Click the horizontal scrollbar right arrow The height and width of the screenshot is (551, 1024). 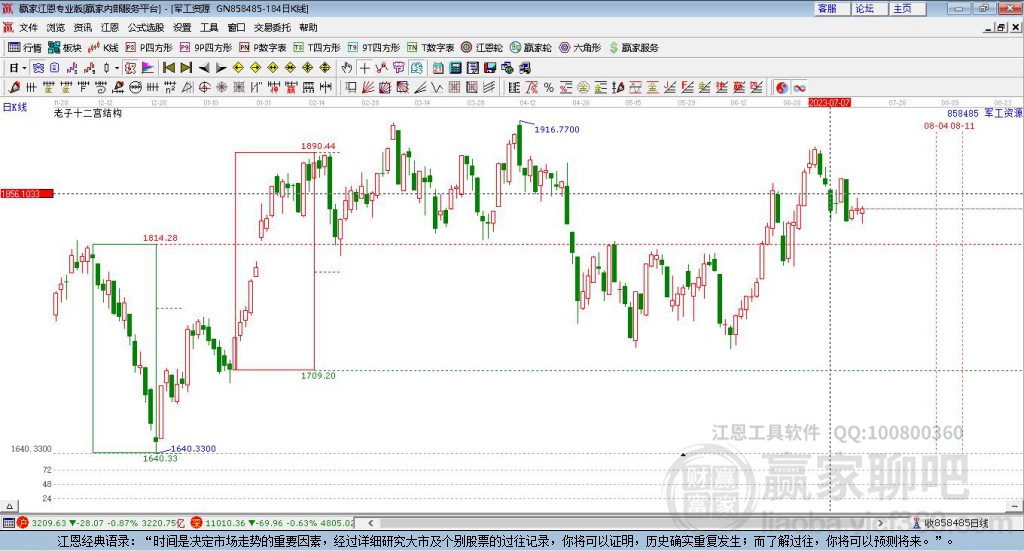click(x=881, y=523)
